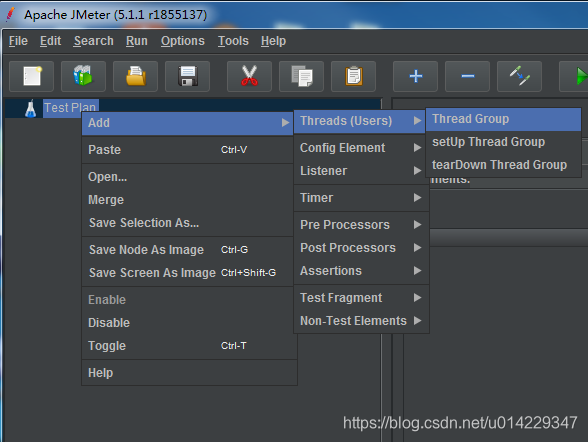Open the Templates toolbar icon
This screenshot has height=442, width=588.
coord(83,76)
